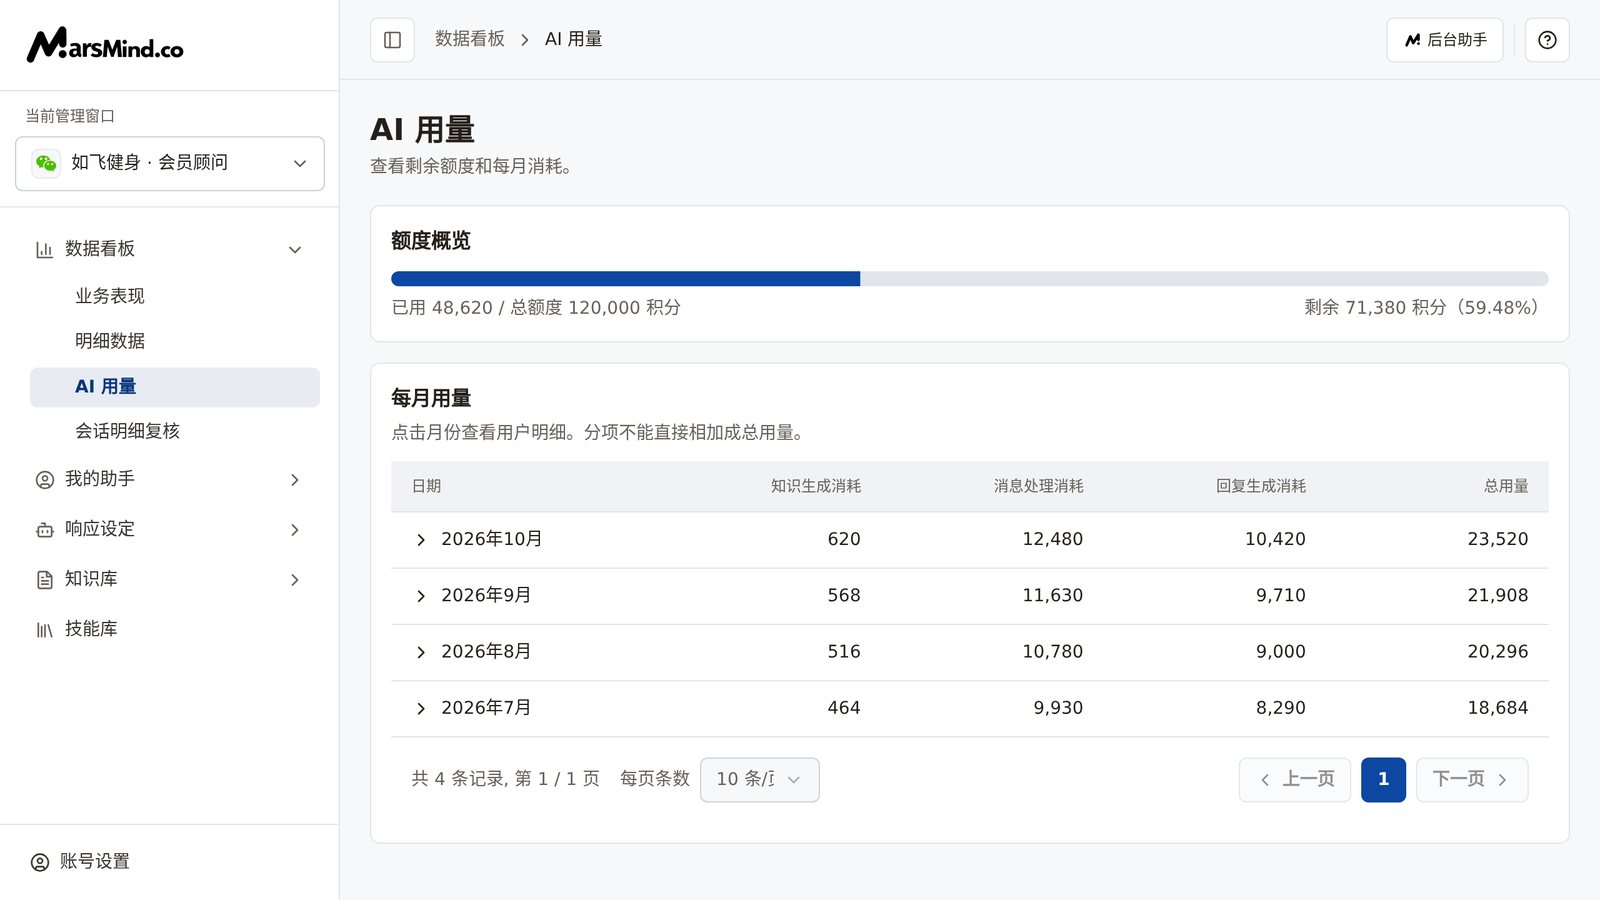Click the 消息处理消耗 column header
This screenshot has width=1600, height=900.
[1039, 486]
